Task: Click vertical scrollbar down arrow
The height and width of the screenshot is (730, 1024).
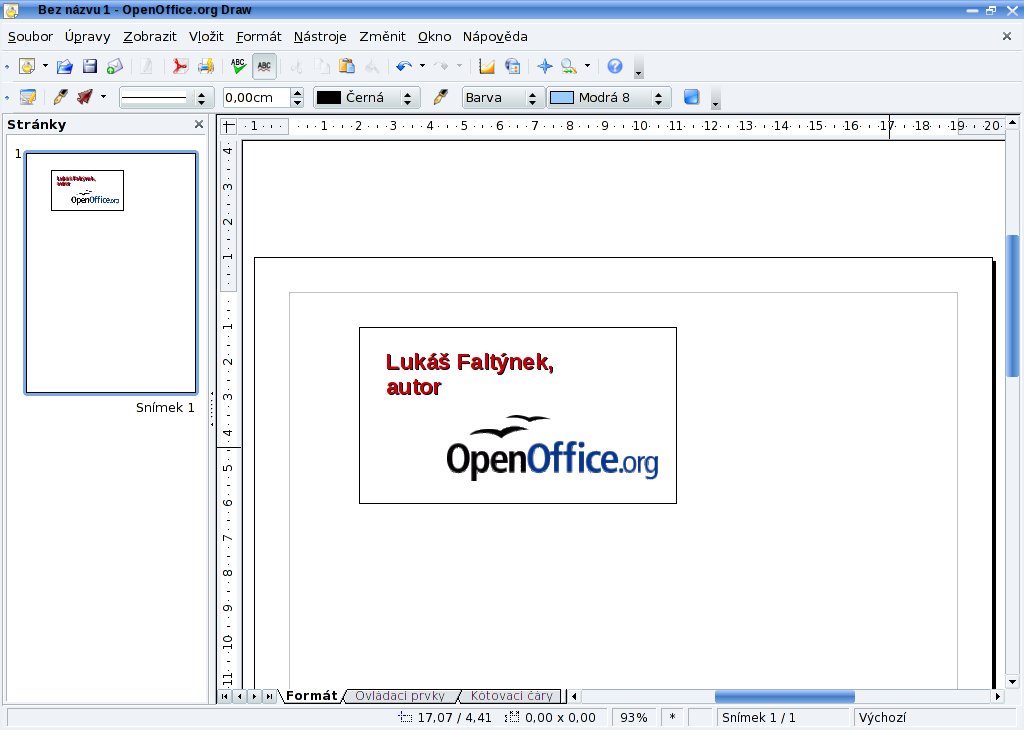Action: (1013, 682)
